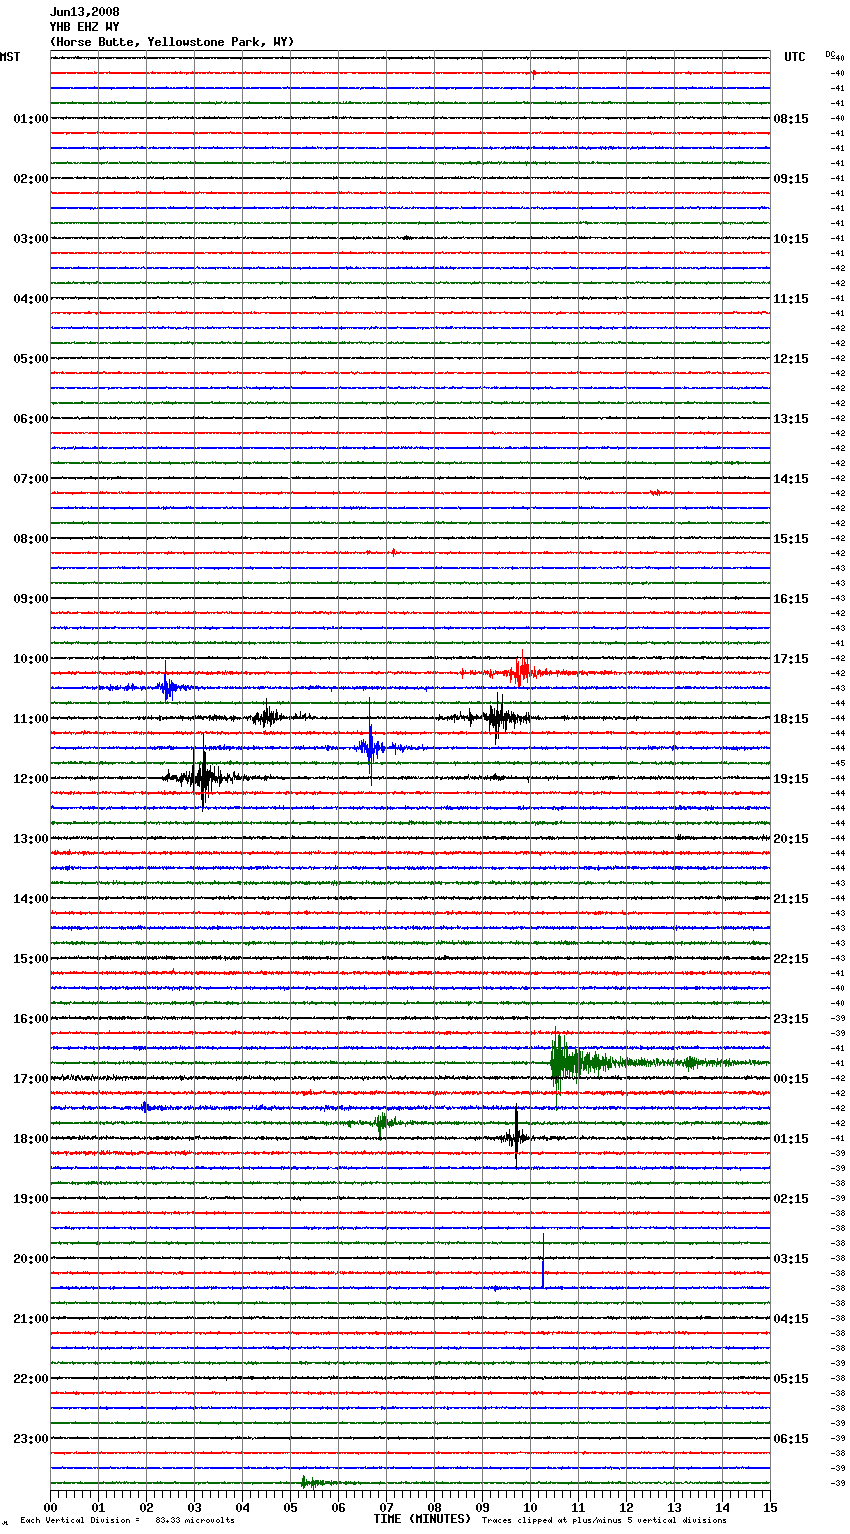This screenshot has height=1534, width=850.
Task: Click the "12:15" UTC time label
Action: coord(791,359)
